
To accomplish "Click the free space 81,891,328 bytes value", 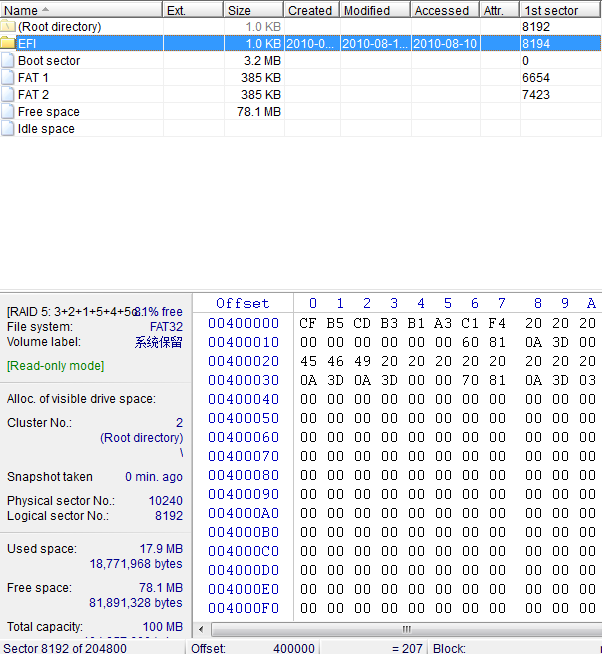I will 136,603.
